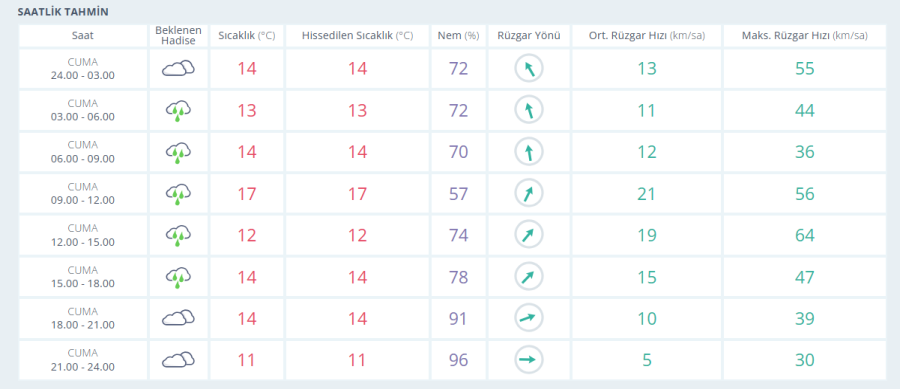Click the Ort. Rüzgar Hızı column header
This screenshot has width=900, height=389.
646,36
